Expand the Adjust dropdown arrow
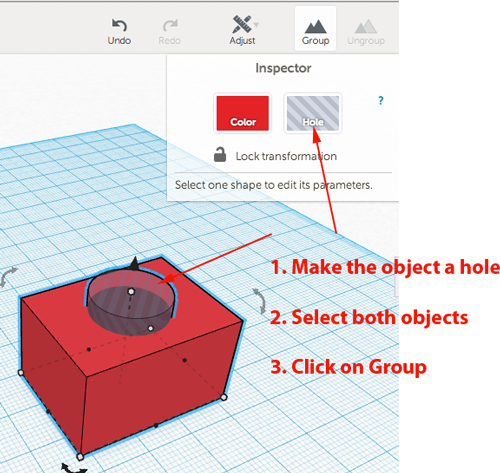 pos(256,25)
